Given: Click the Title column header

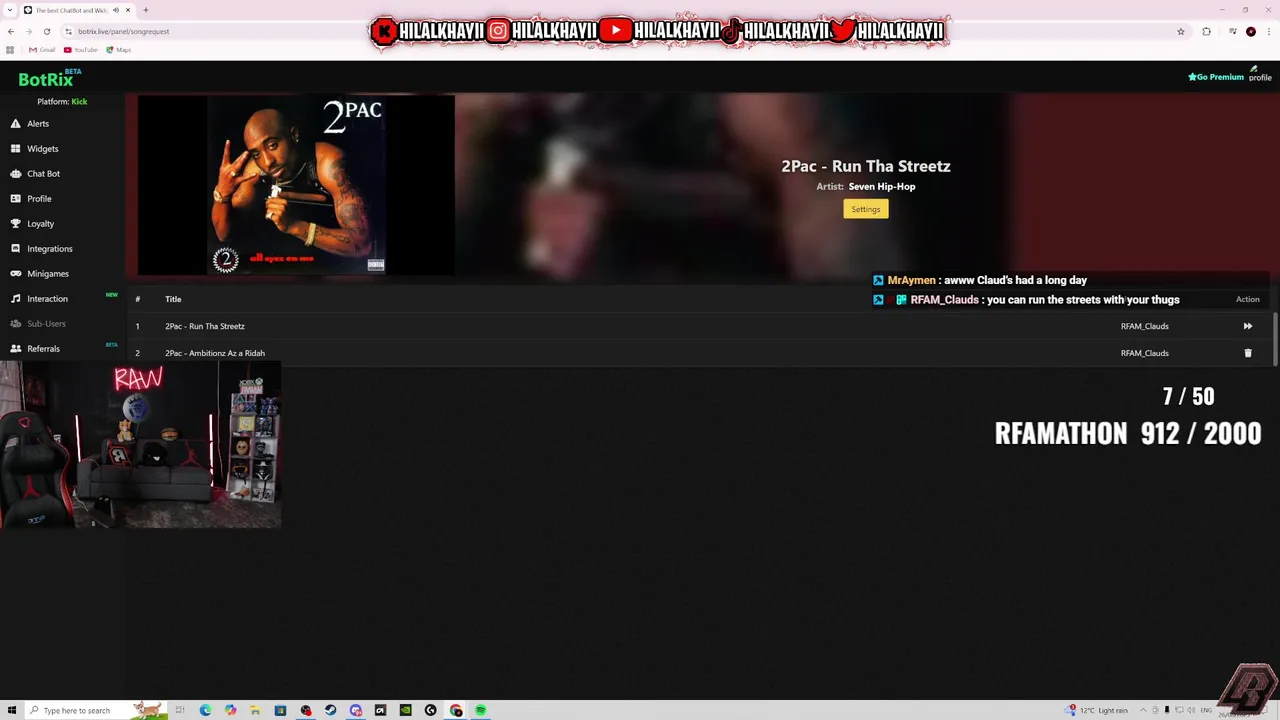Looking at the screenshot, I should [x=173, y=299].
